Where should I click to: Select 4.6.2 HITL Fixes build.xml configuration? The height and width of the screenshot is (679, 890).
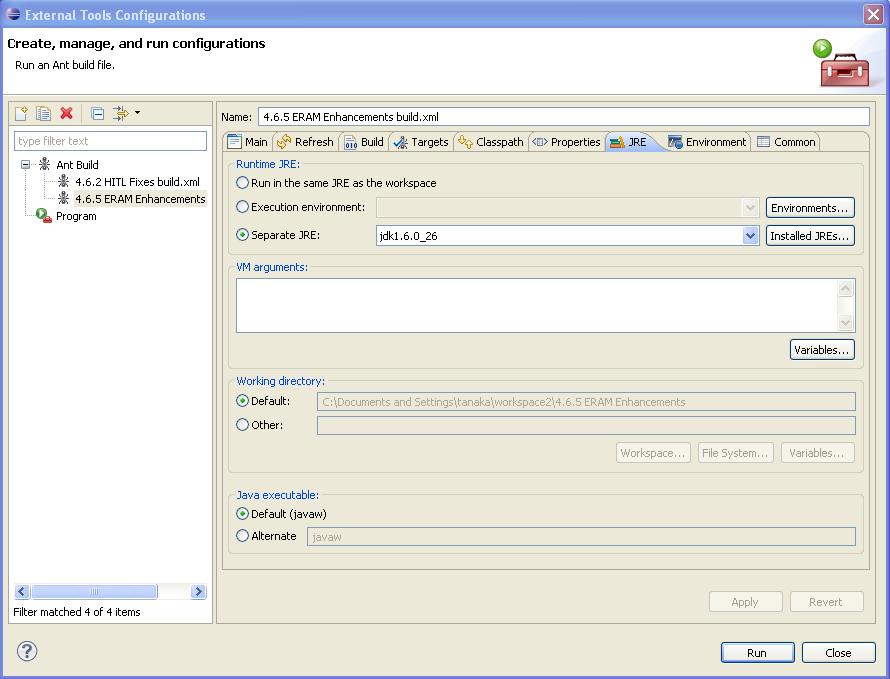click(137, 182)
